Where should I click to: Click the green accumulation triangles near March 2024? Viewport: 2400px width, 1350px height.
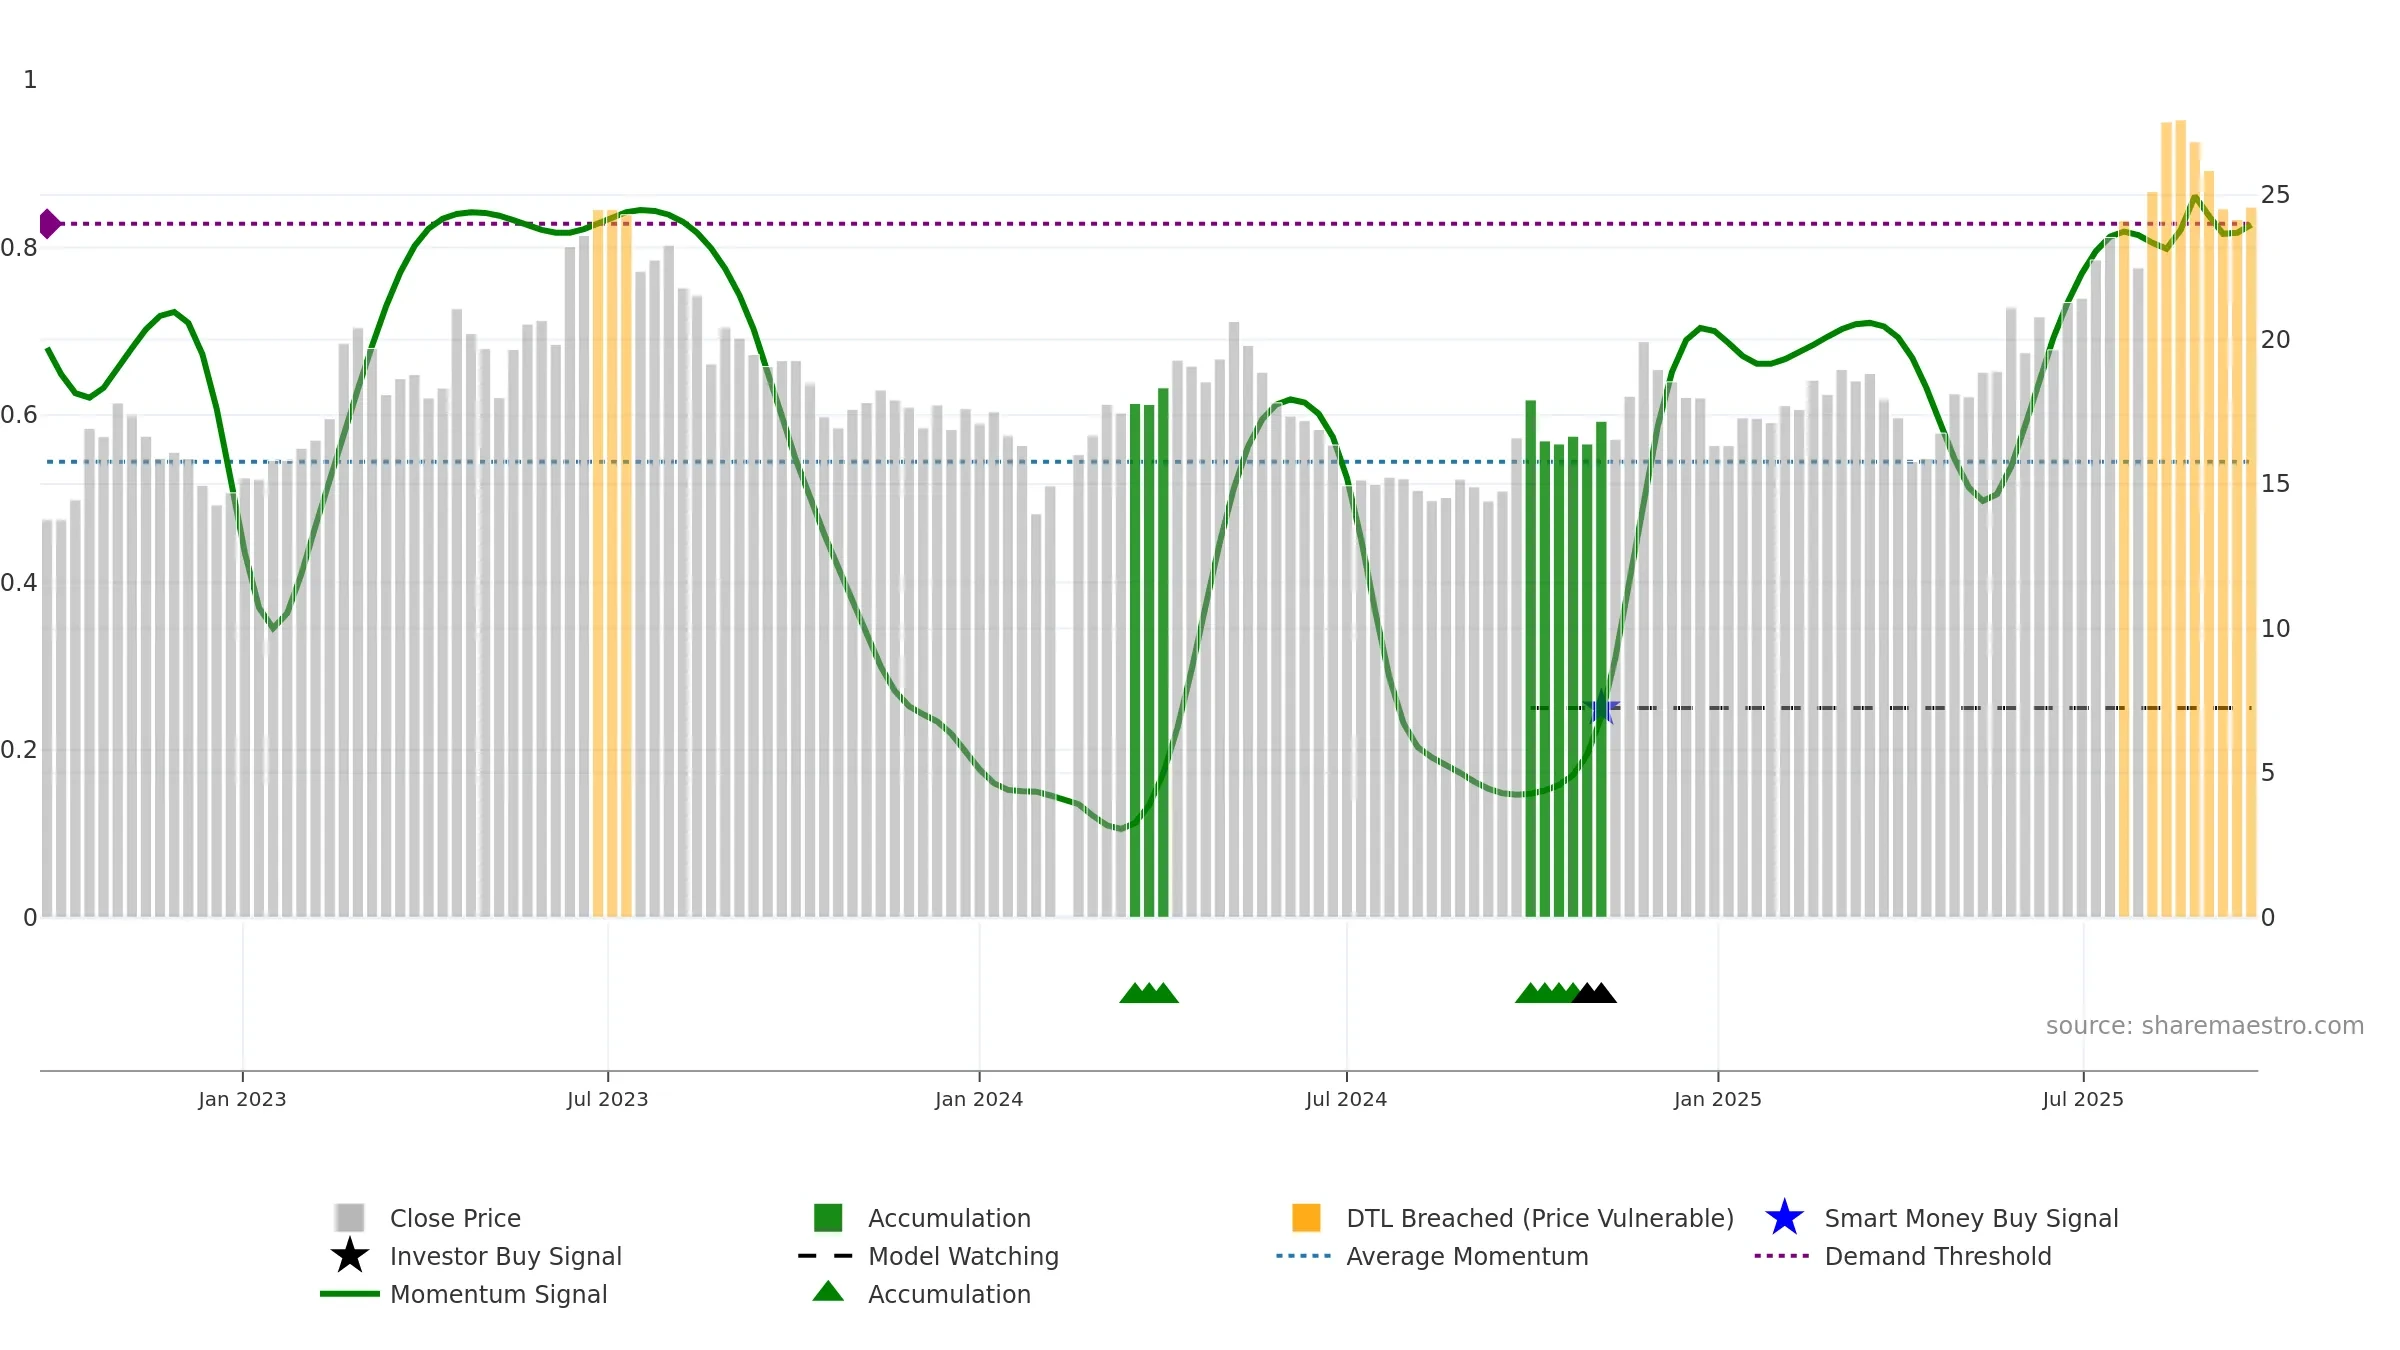click(x=1149, y=993)
